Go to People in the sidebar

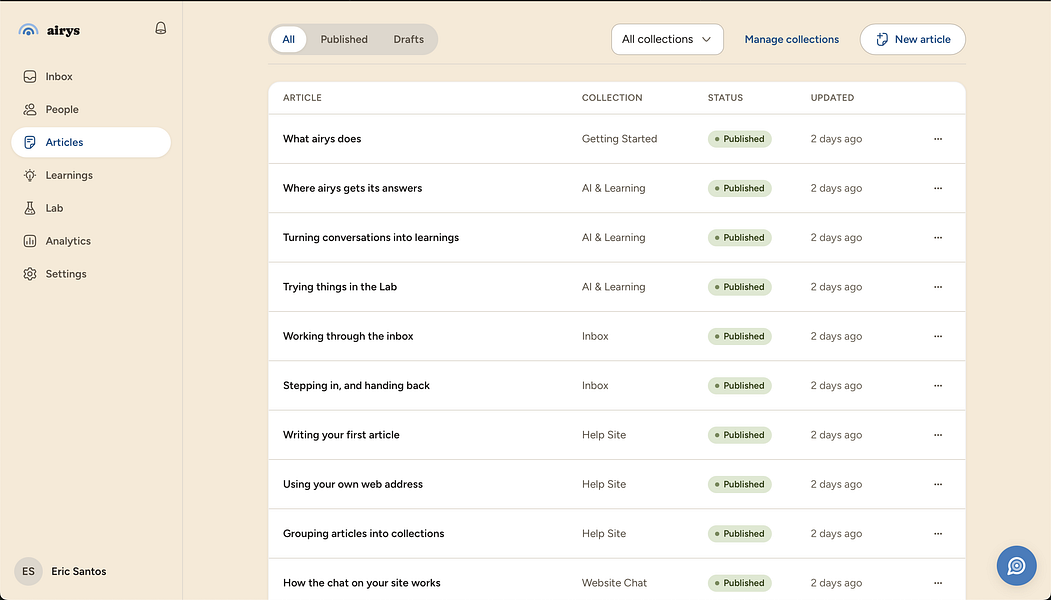pos(91,109)
